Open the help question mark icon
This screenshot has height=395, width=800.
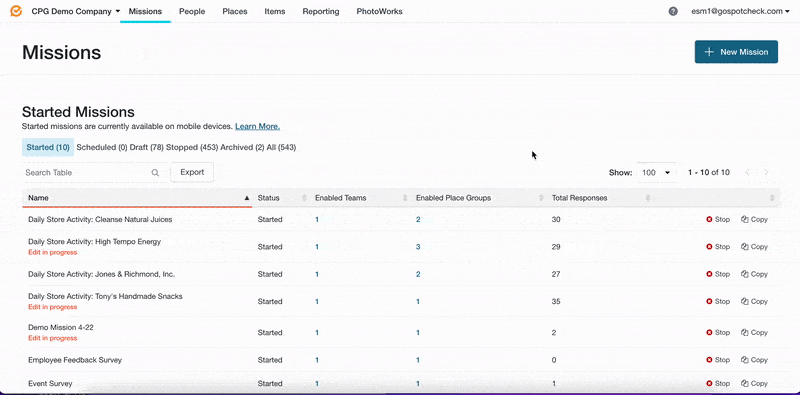pos(673,11)
